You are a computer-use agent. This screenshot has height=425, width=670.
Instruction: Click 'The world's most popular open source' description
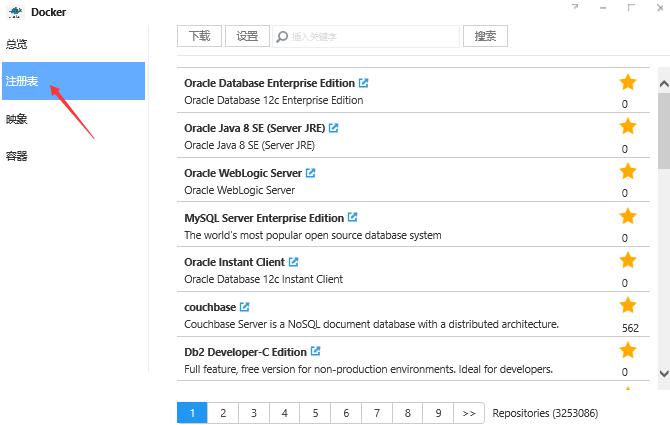313,235
